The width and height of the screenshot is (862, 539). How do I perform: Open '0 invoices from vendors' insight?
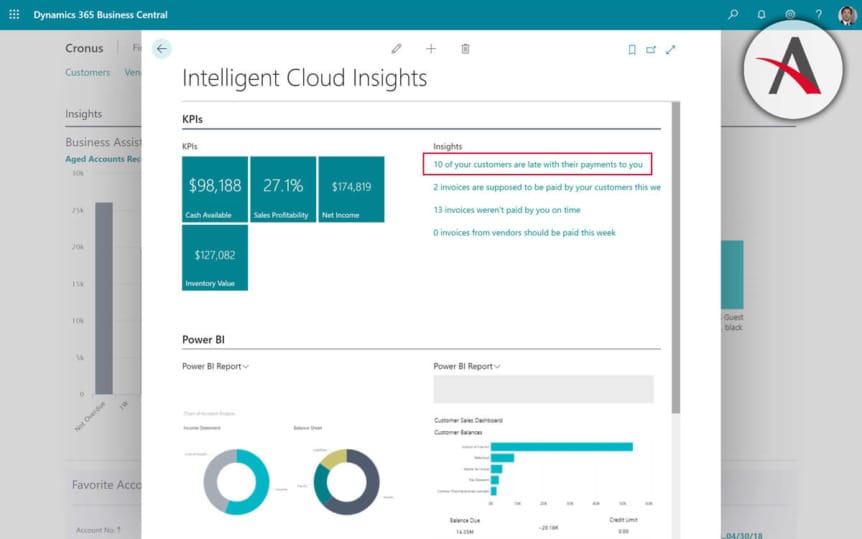pyautogui.click(x=524, y=233)
